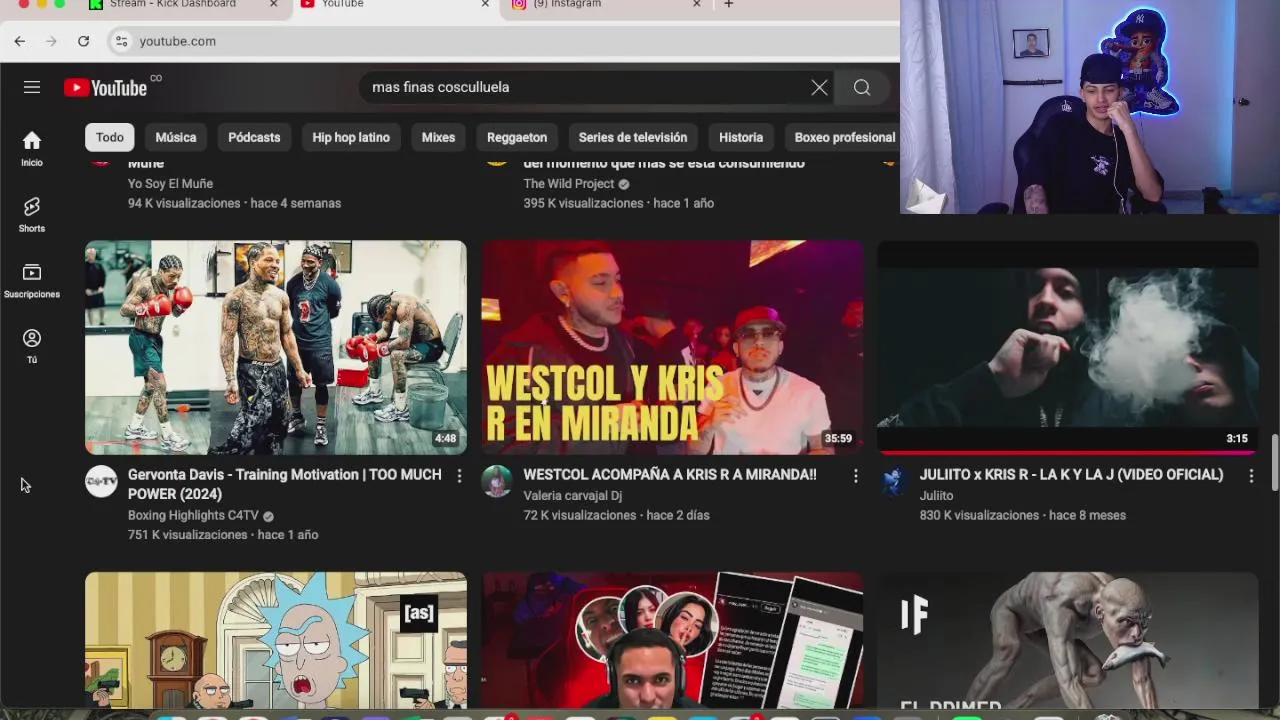1280x720 pixels.
Task: Open the IF creature video thumbnail
Action: [1068, 640]
